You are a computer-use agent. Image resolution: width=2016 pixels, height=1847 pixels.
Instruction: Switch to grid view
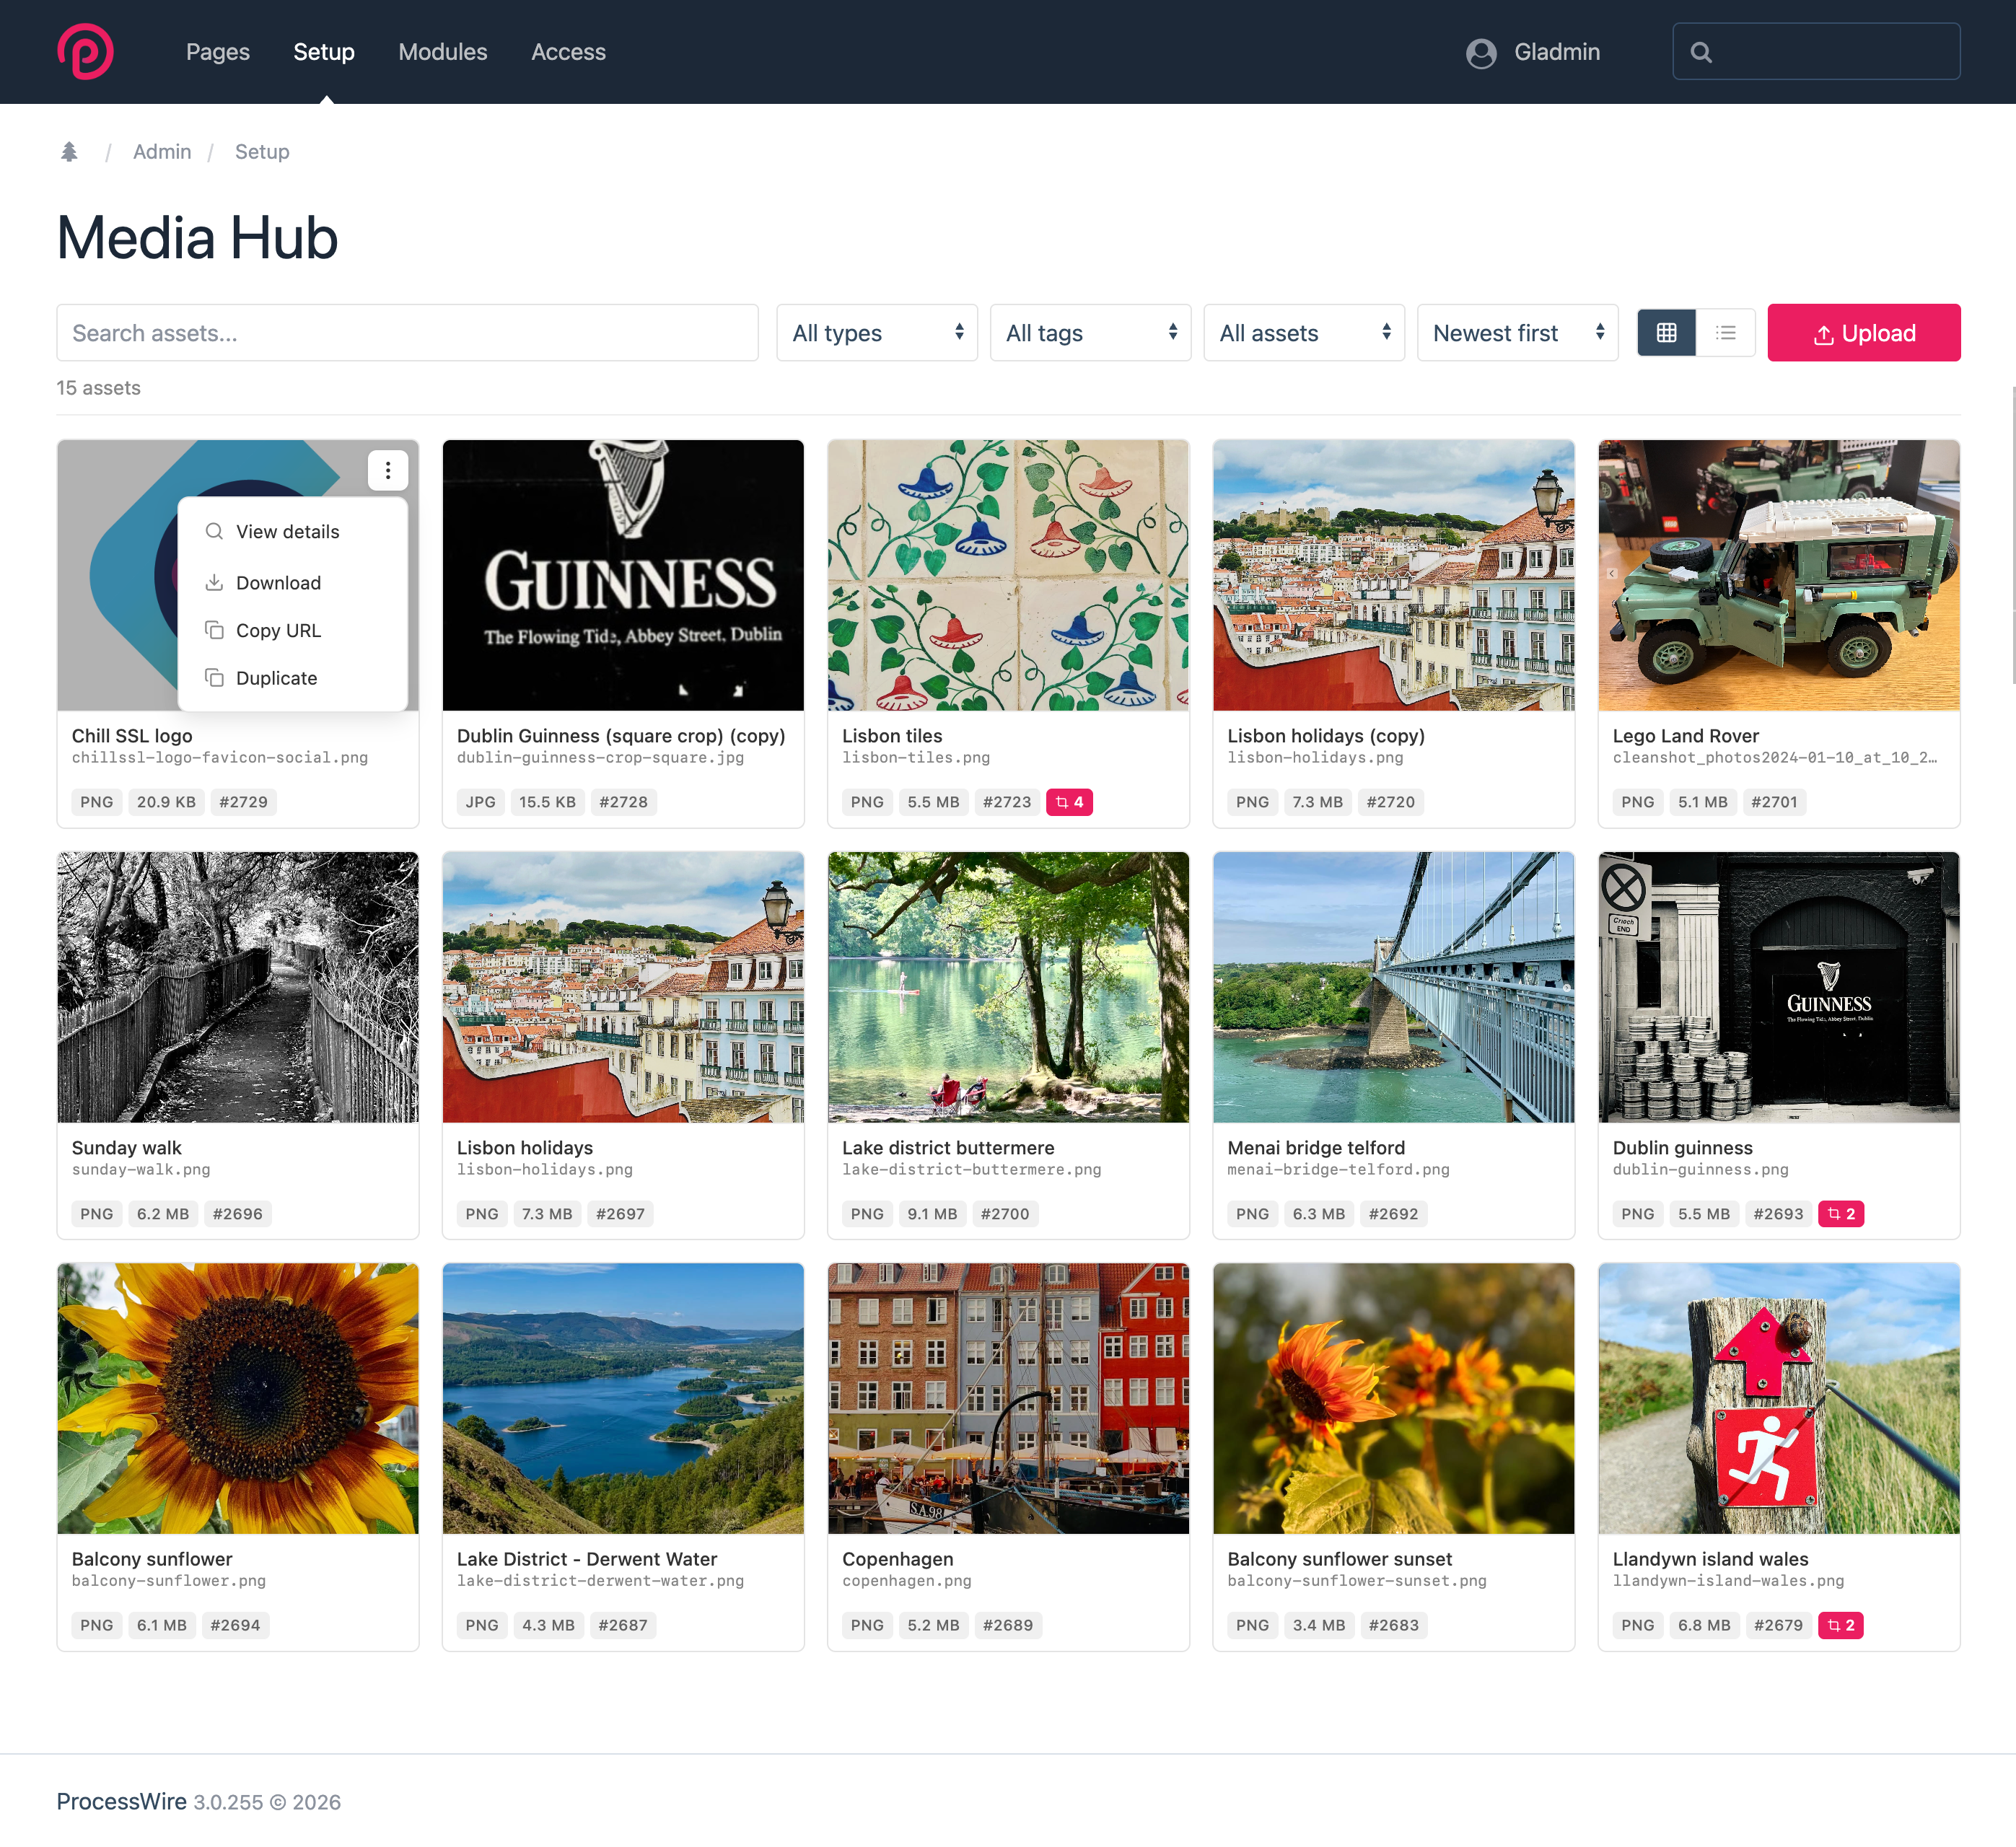pos(1666,333)
